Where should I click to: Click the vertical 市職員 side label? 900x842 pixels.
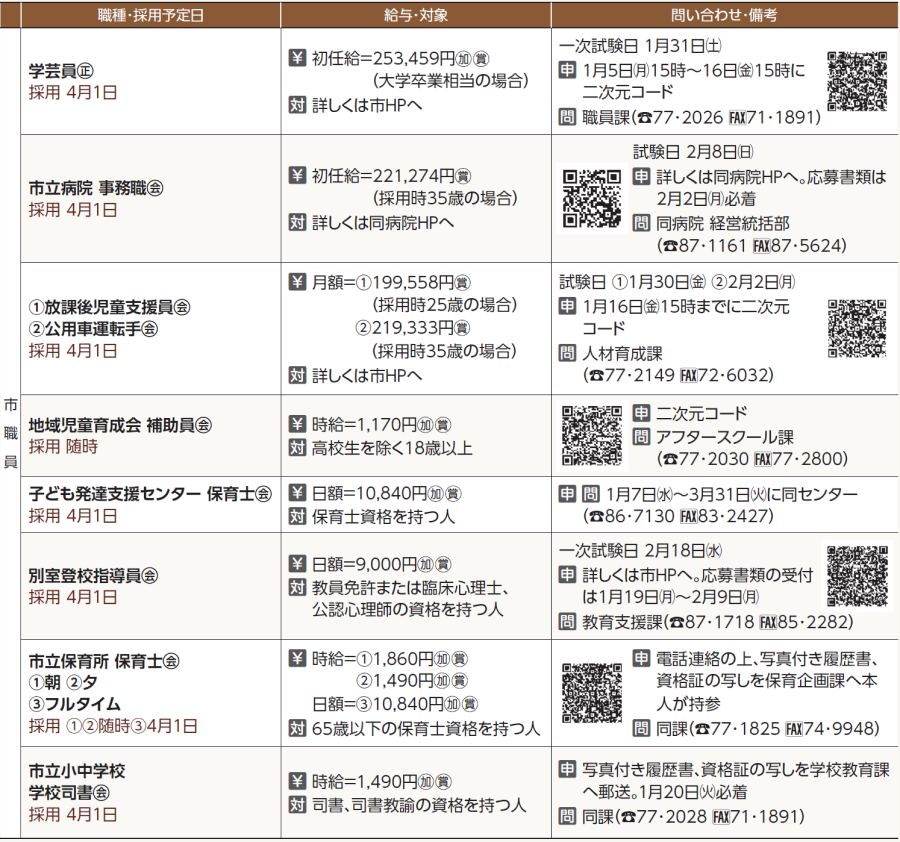coord(10,433)
